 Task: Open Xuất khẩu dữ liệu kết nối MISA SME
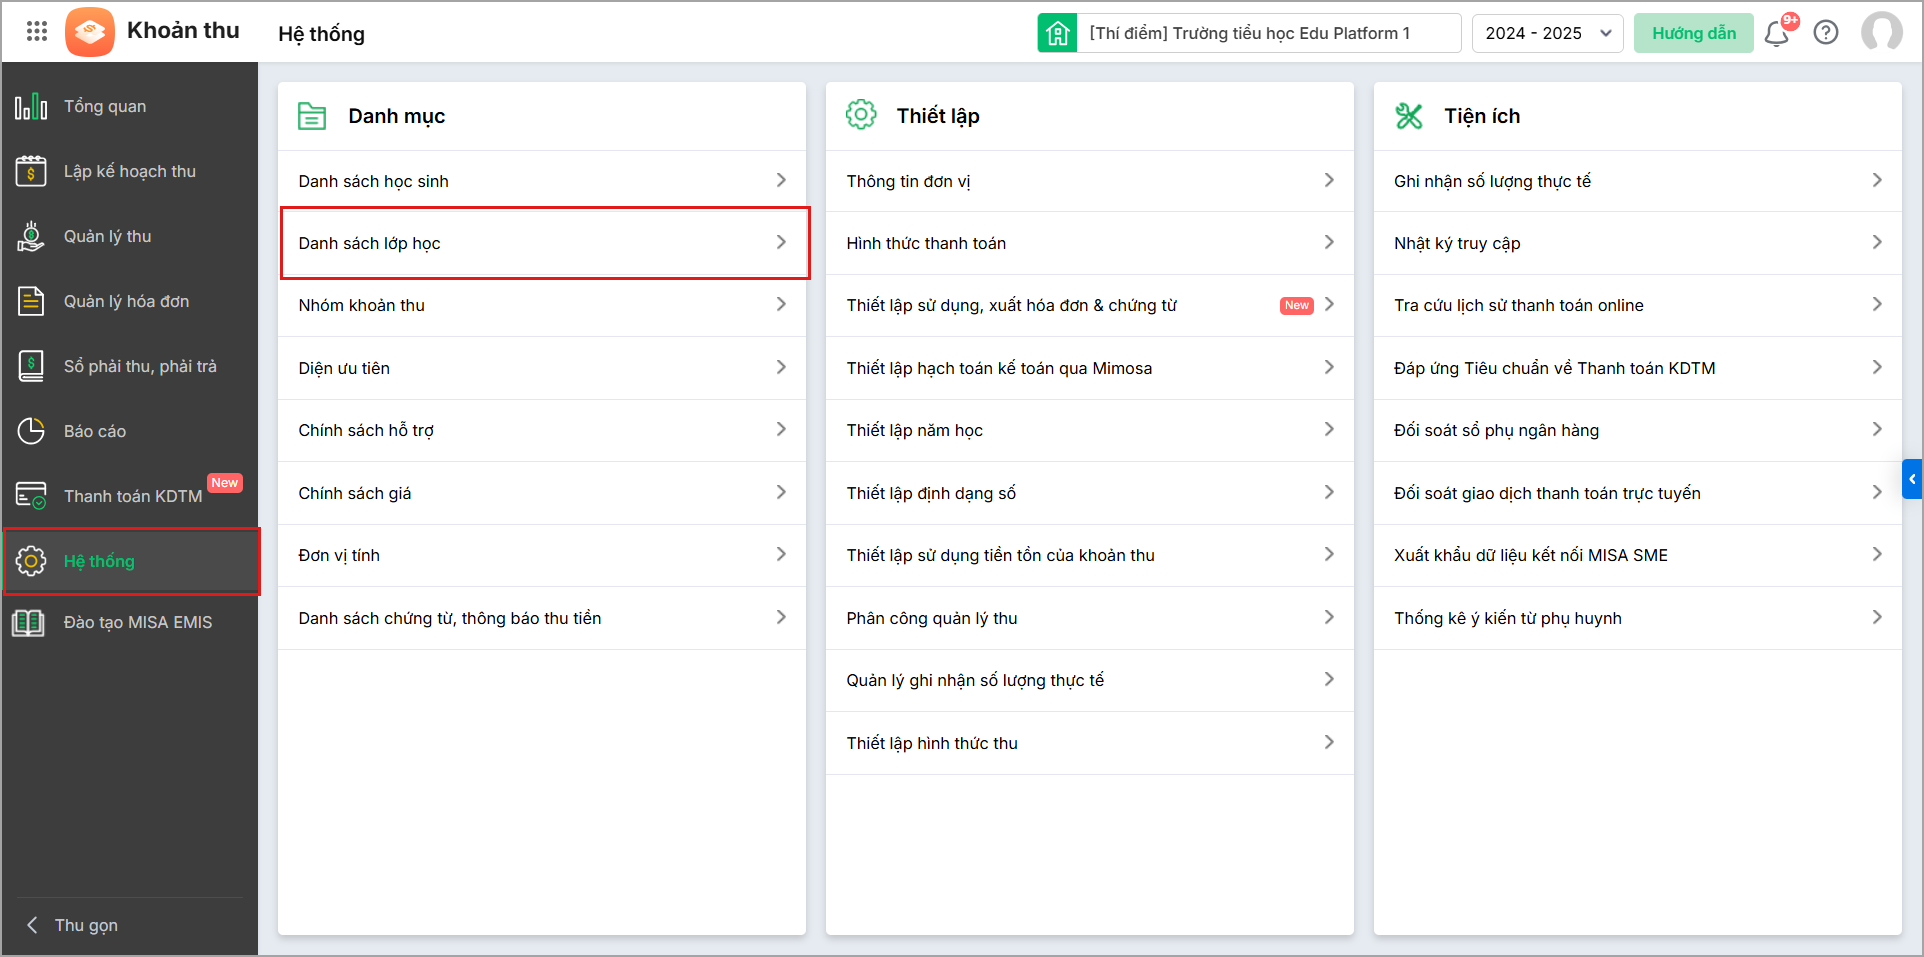(1638, 555)
